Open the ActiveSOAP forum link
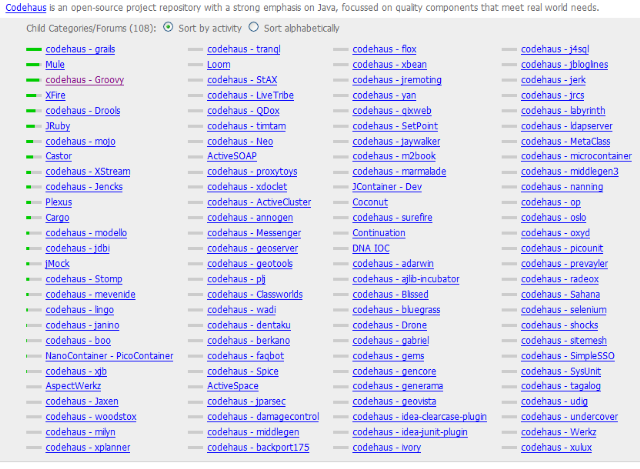640x469 pixels. tap(232, 156)
